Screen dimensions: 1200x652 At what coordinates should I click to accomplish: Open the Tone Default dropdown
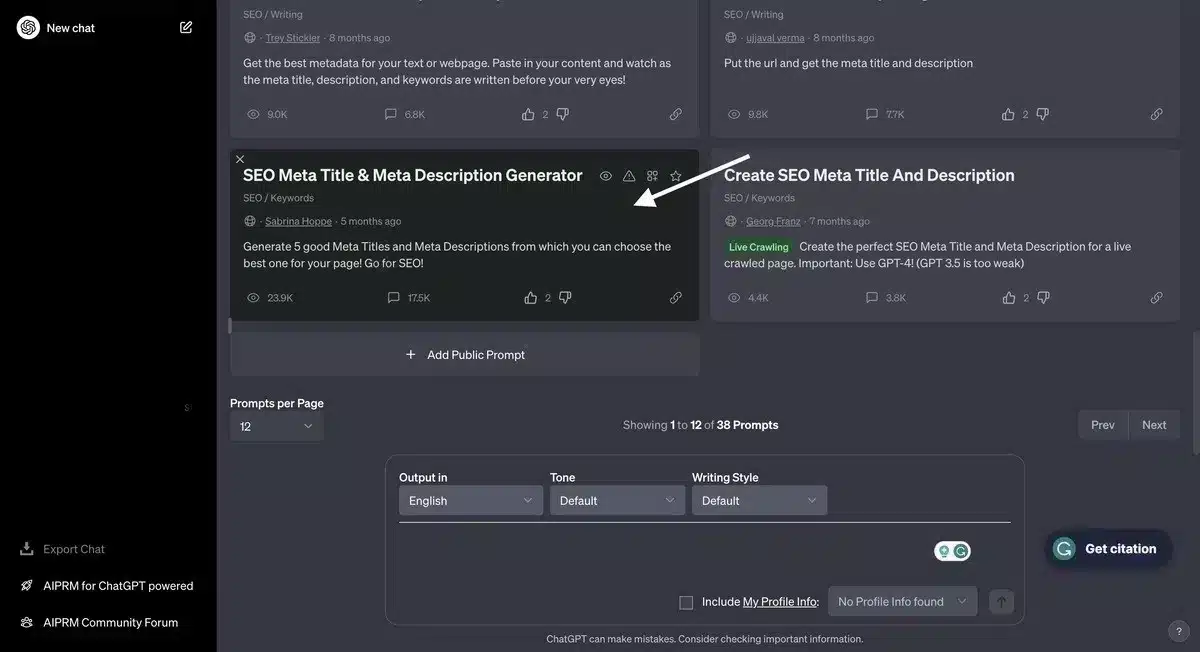pos(617,501)
